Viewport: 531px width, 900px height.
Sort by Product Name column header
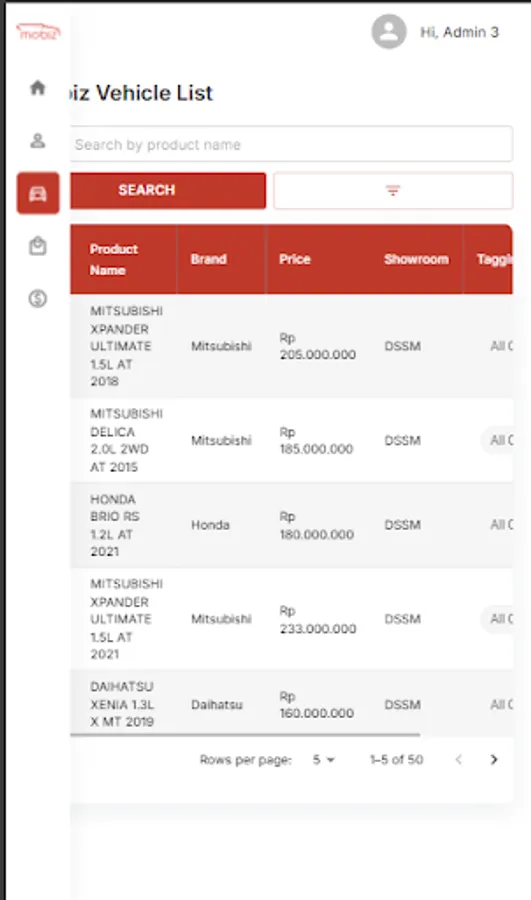tap(114, 259)
